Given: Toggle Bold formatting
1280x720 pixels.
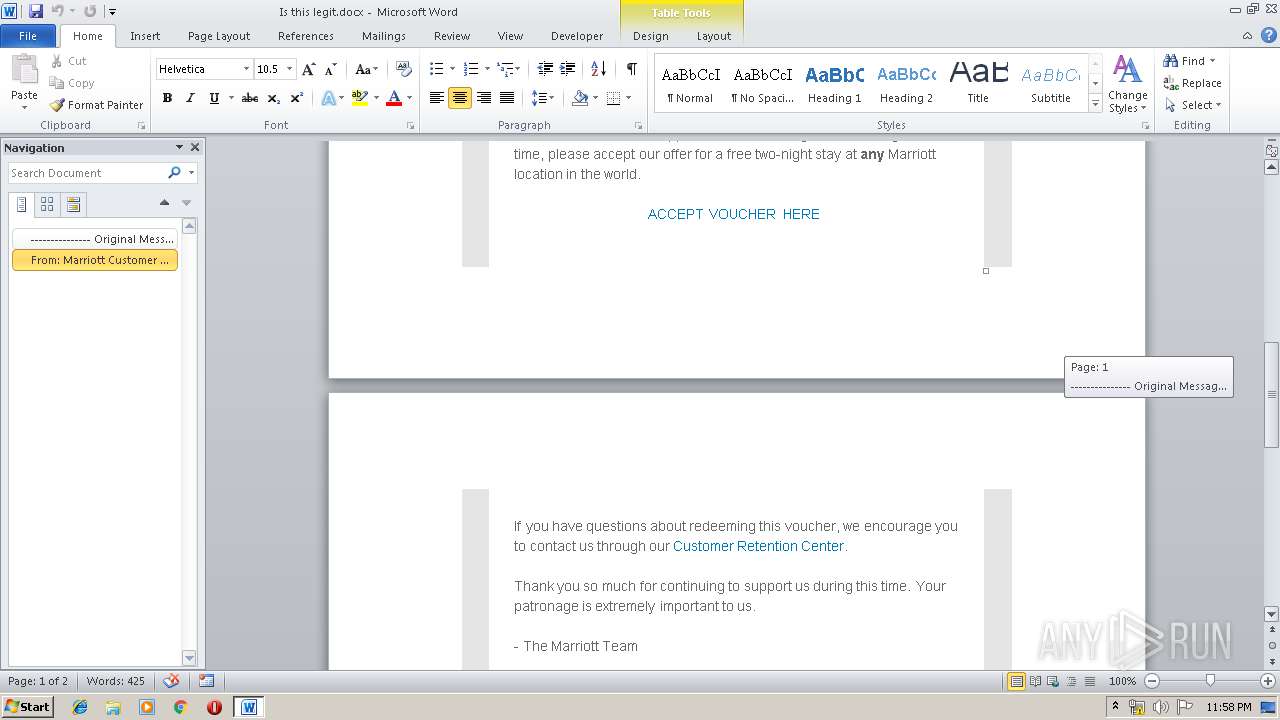Looking at the screenshot, I should click(167, 98).
